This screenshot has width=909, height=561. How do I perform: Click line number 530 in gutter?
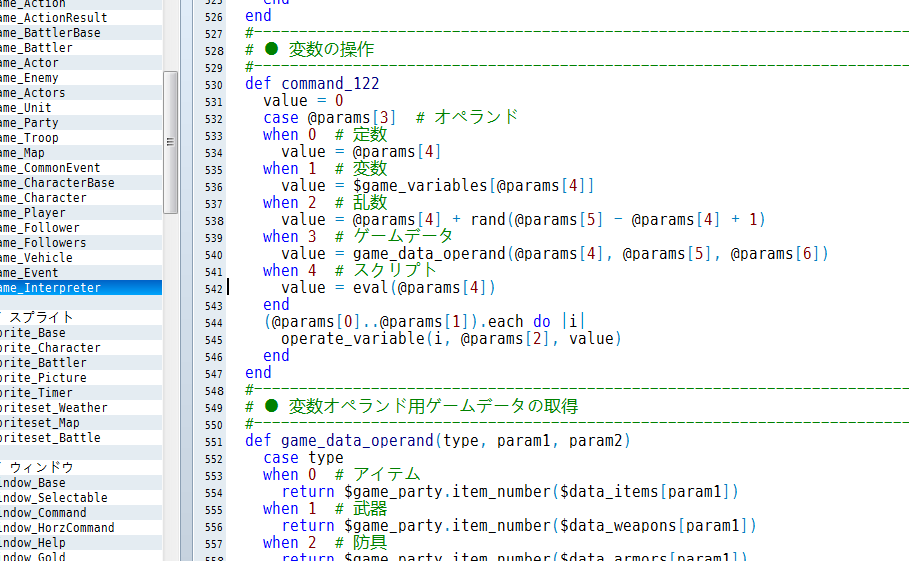coord(214,85)
